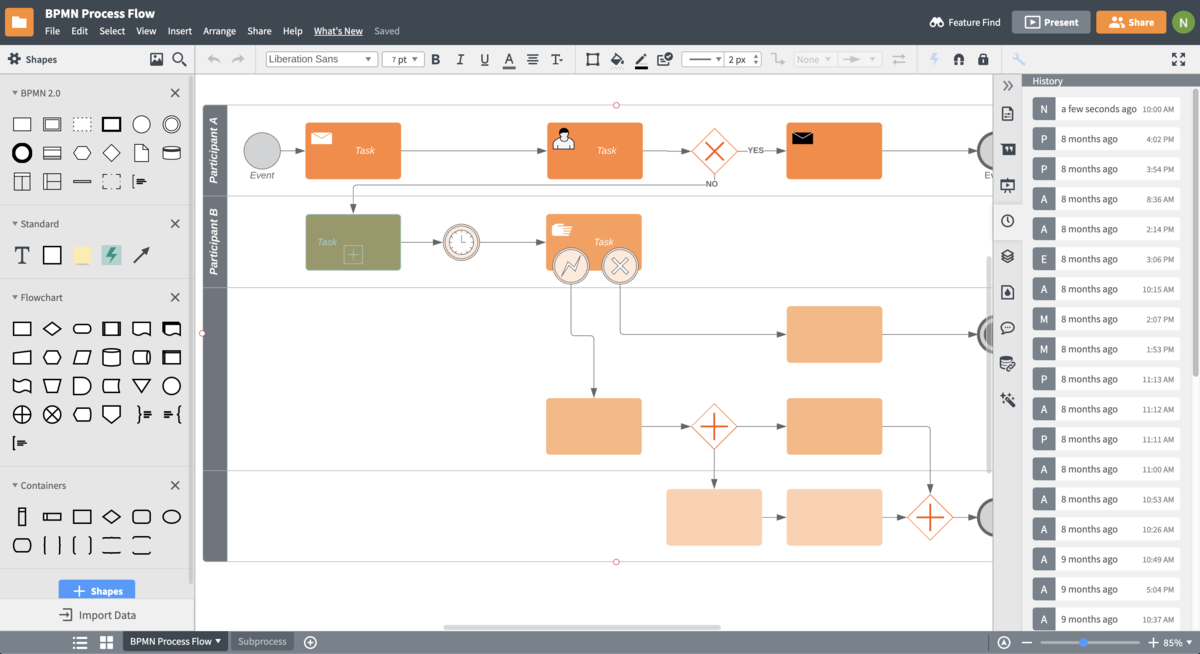
Task: Toggle bold text formatting
Action: tap(435, 60)
